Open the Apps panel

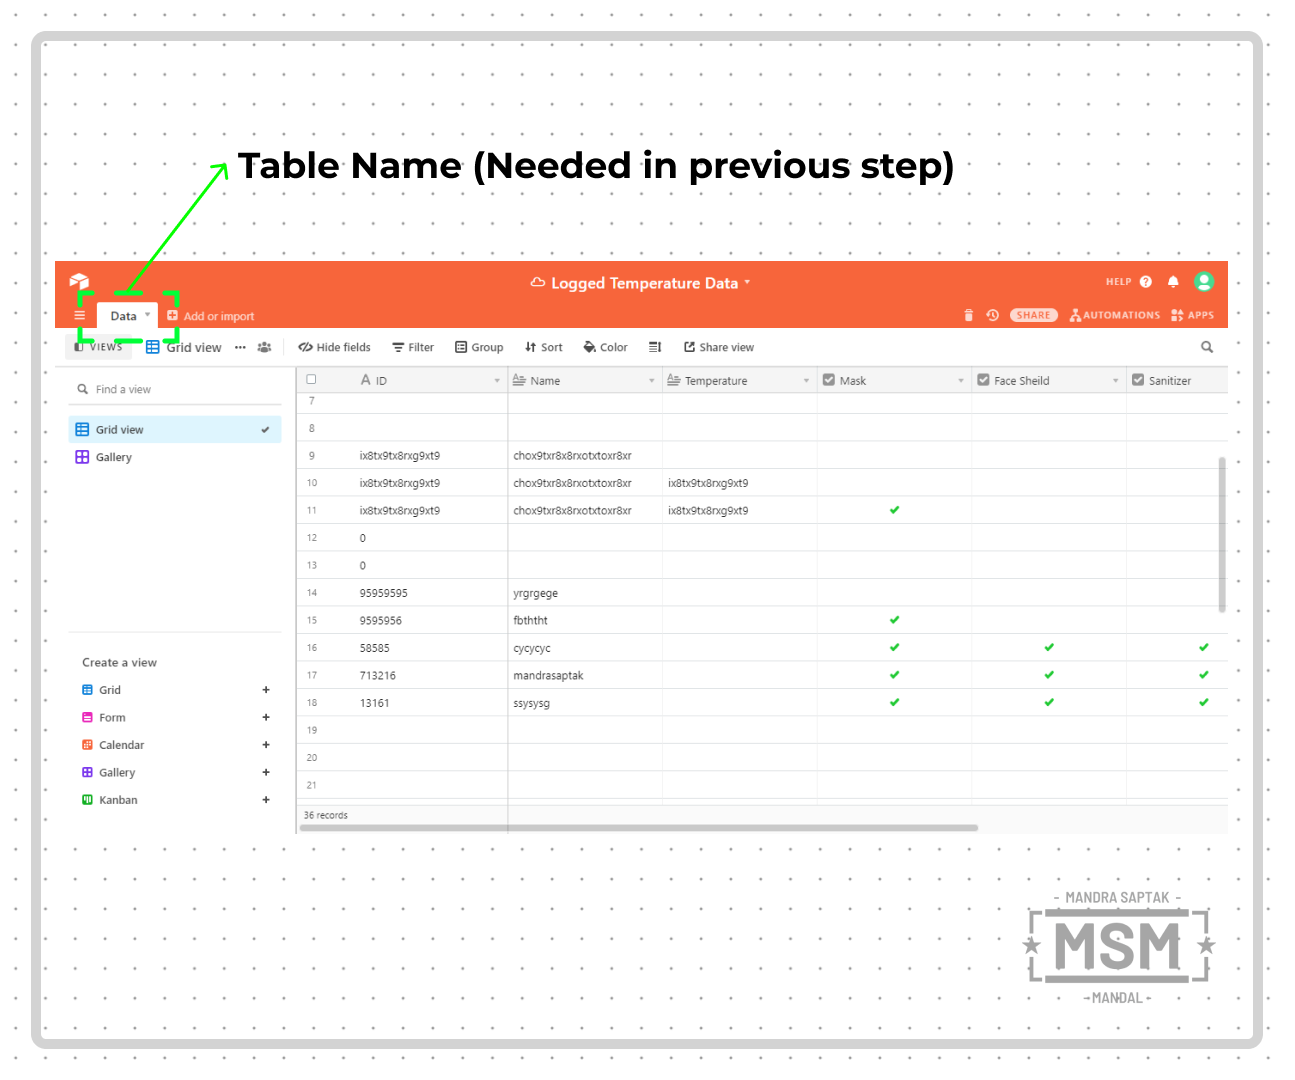point(1192,315)
